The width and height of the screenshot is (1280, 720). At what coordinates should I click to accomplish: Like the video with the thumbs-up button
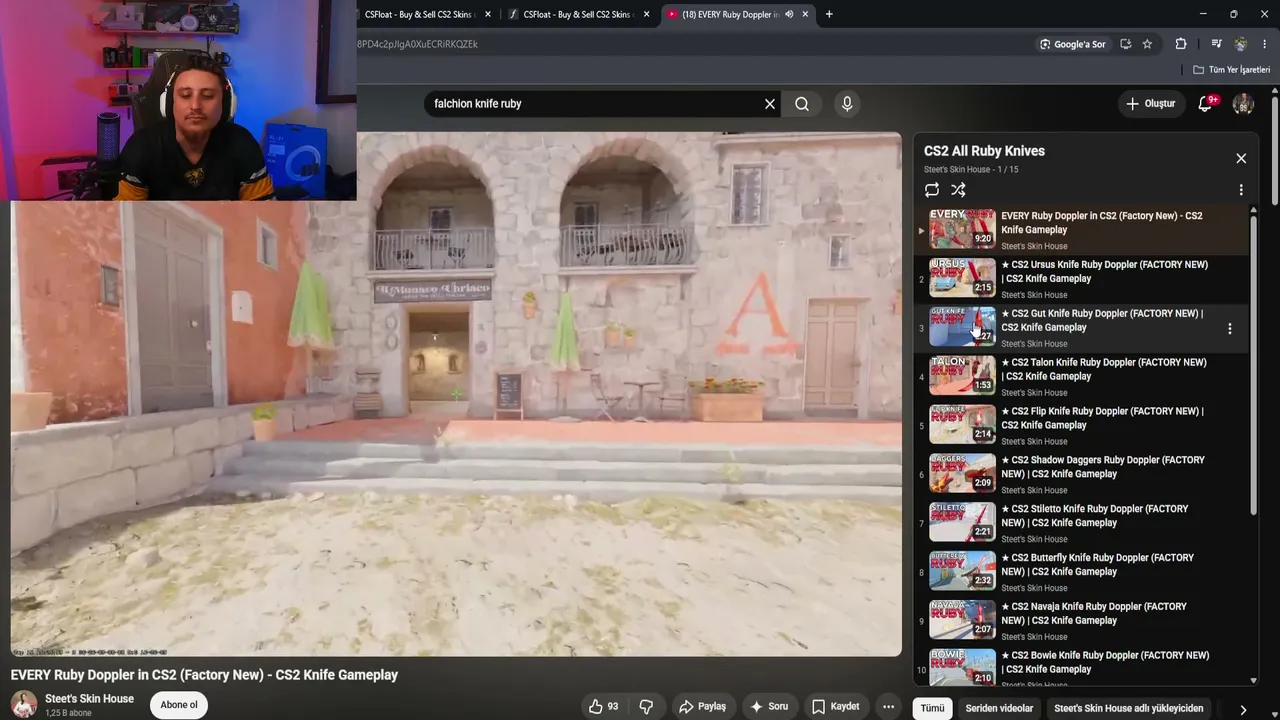[x=603, y=707]
